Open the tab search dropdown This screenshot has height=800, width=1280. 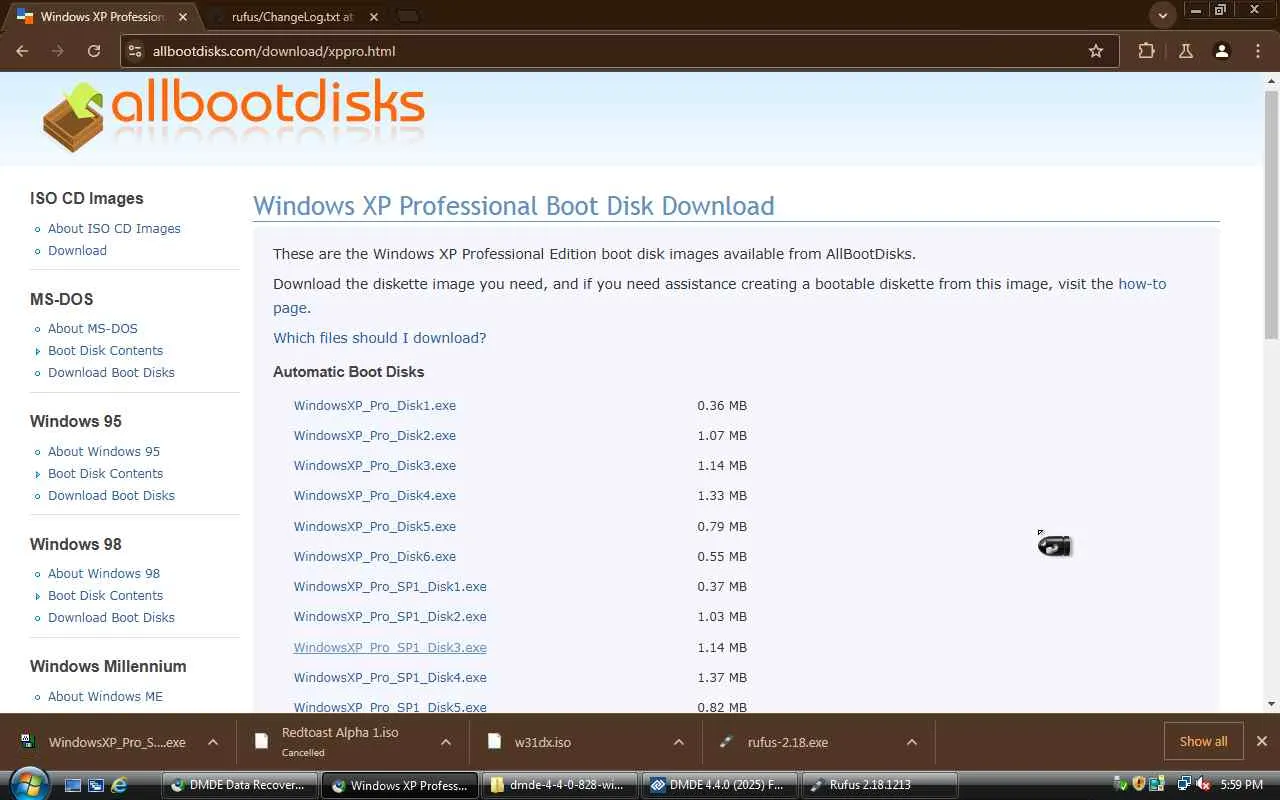[x=1162, y=16]
